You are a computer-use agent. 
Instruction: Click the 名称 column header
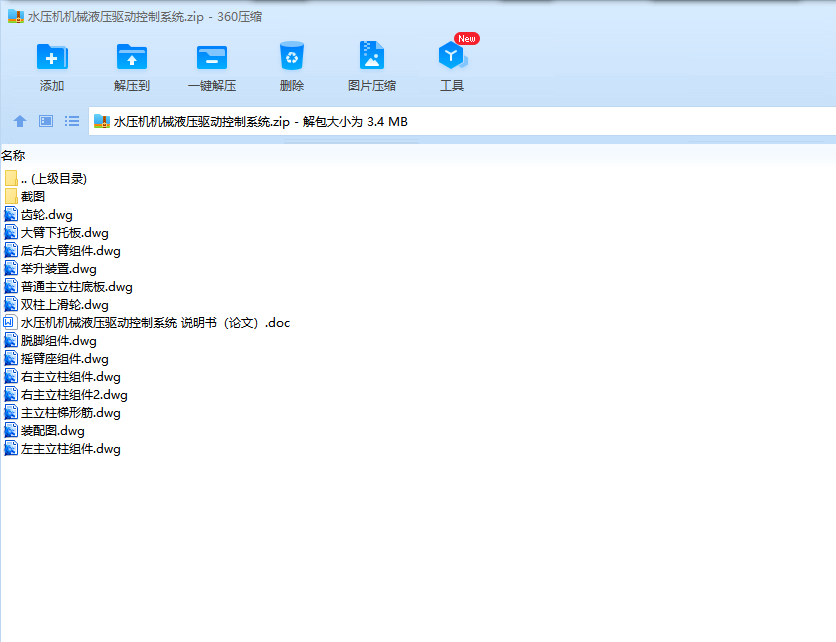tap(13, 156)
